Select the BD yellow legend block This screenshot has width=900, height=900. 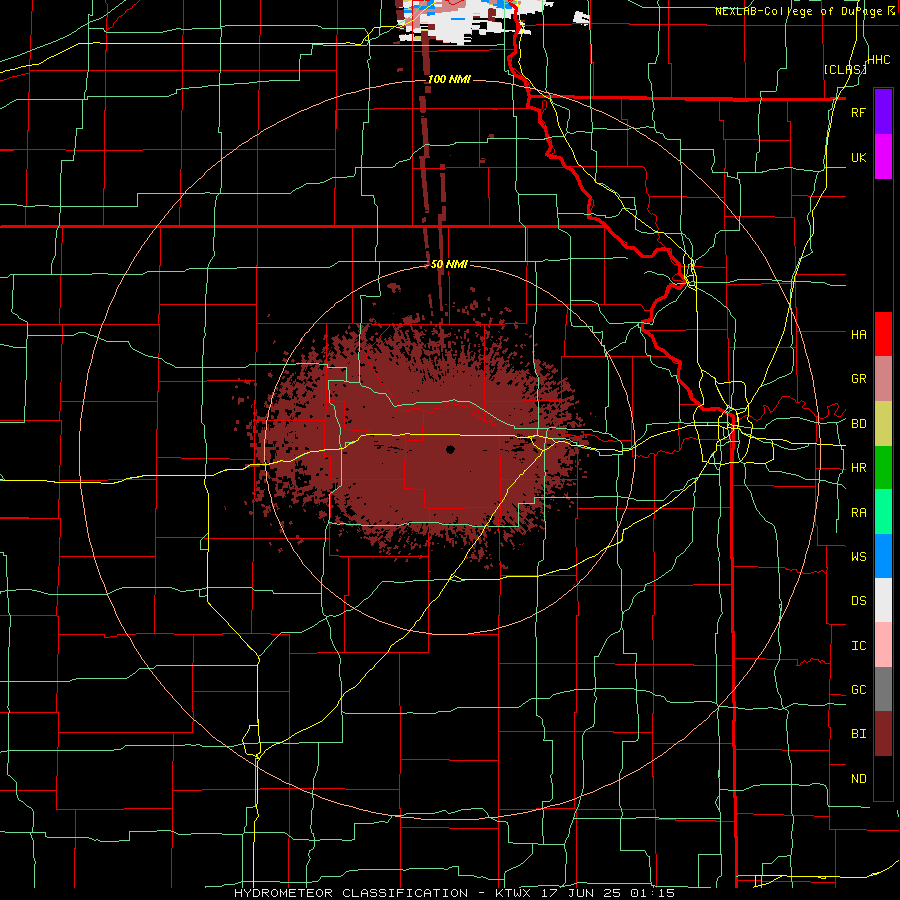pos(883,423)
